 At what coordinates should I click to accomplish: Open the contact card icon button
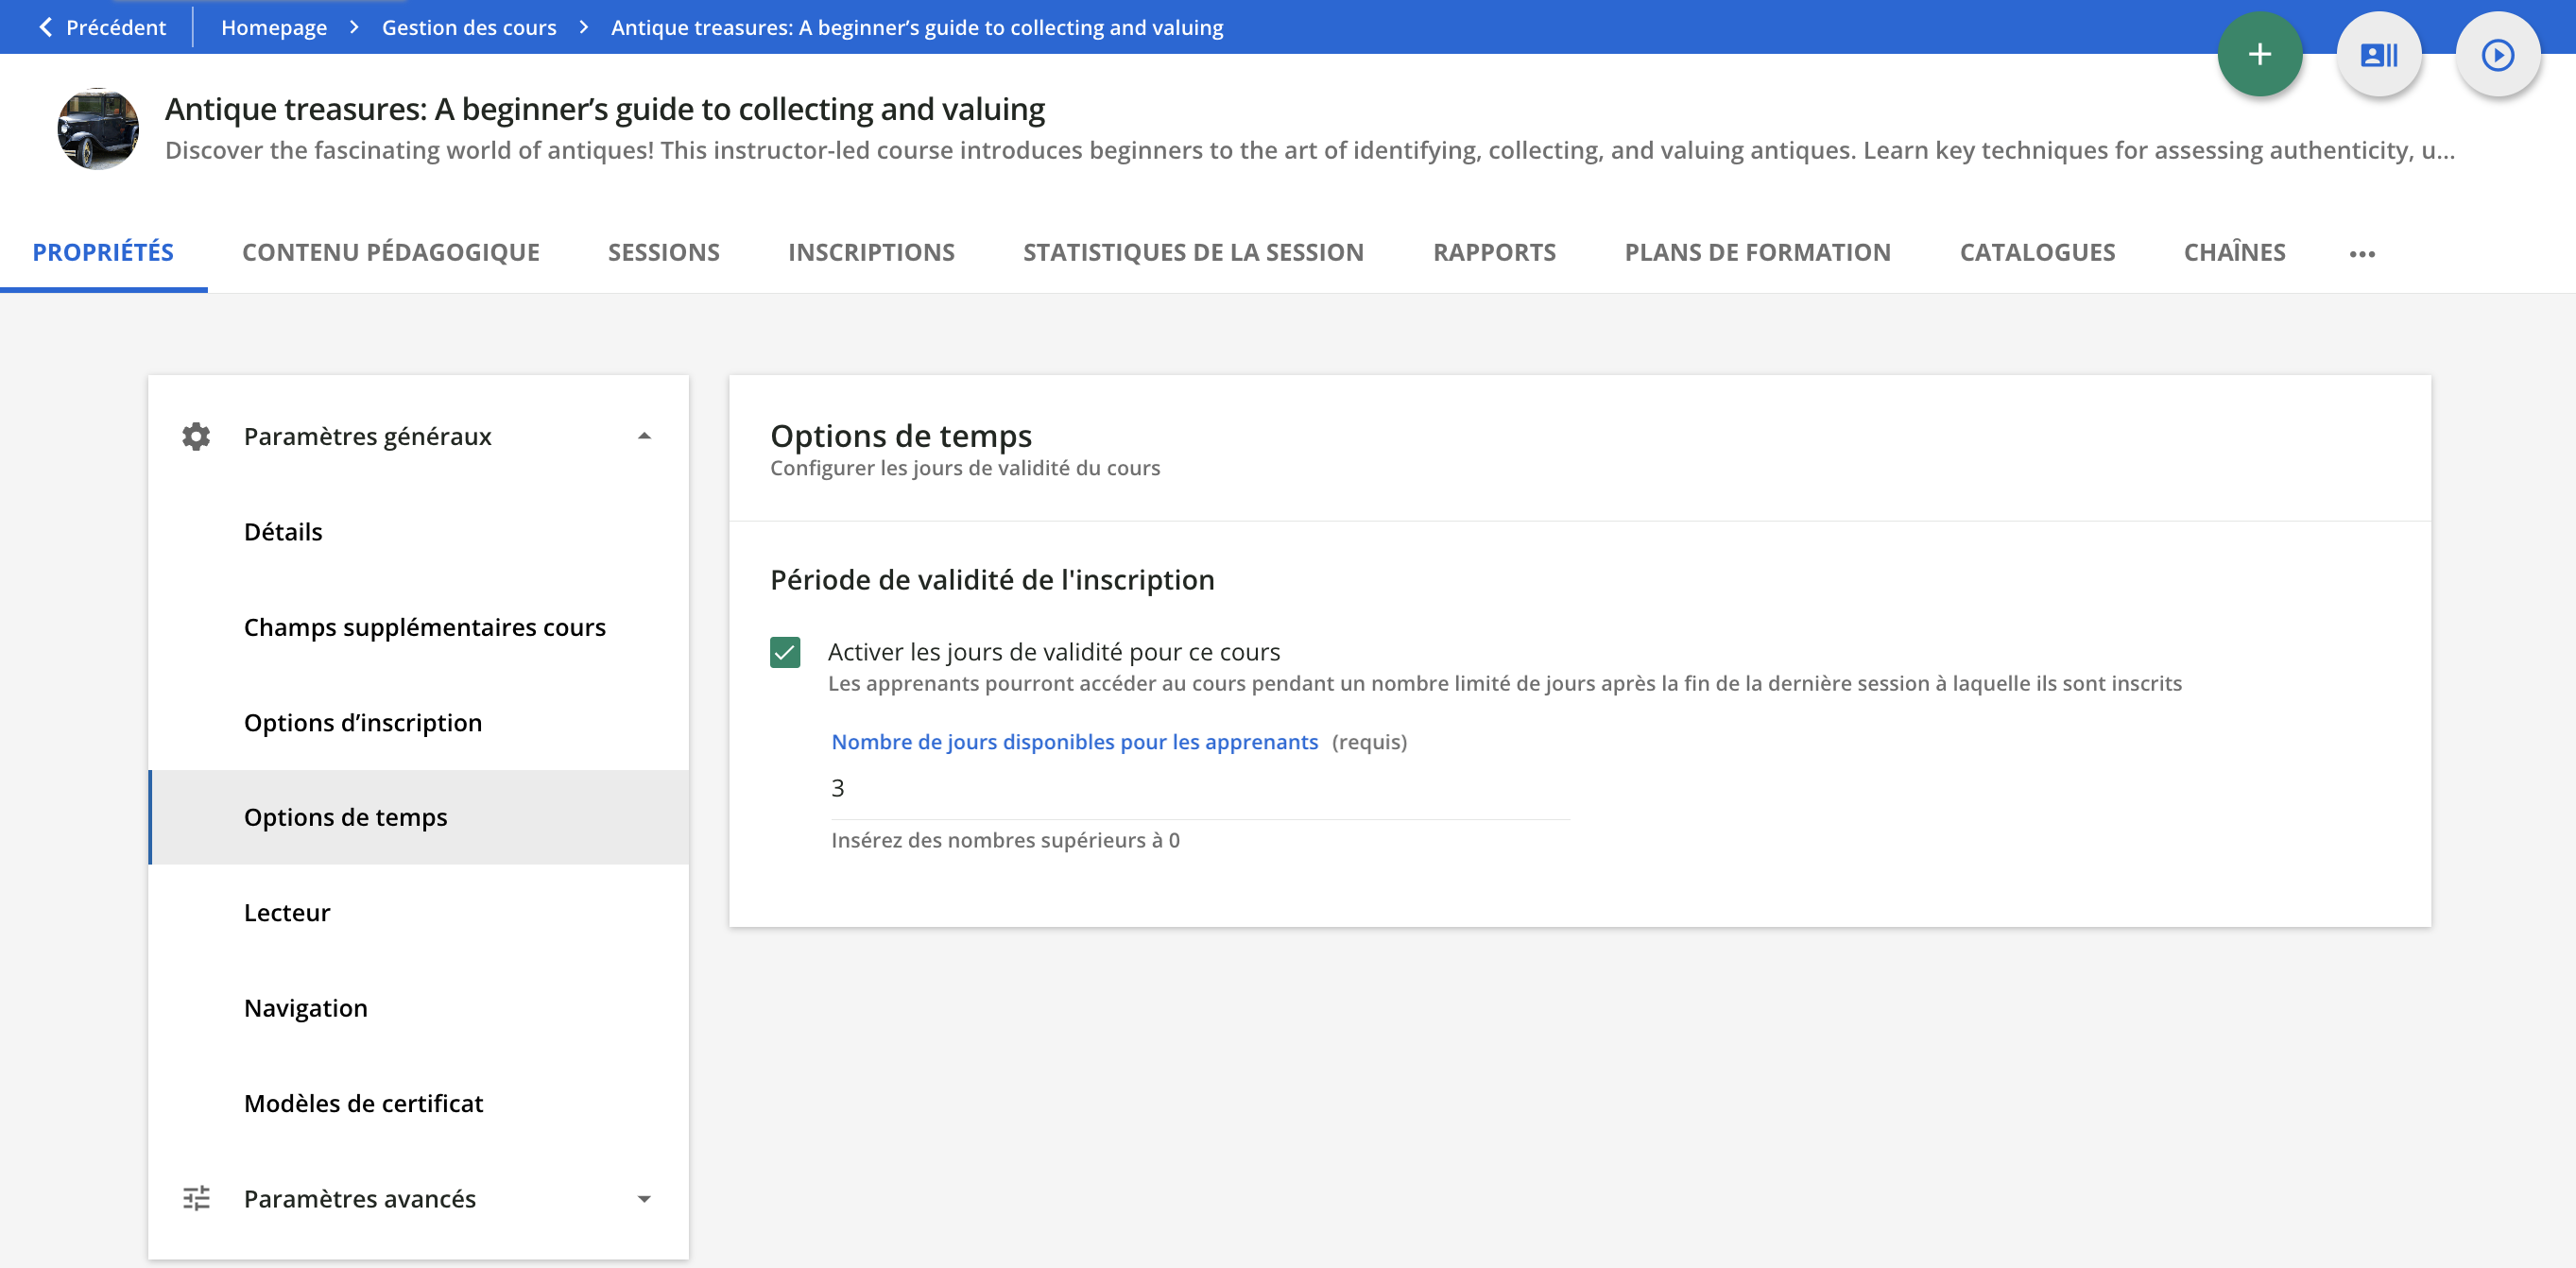(x=2378, y=55)
